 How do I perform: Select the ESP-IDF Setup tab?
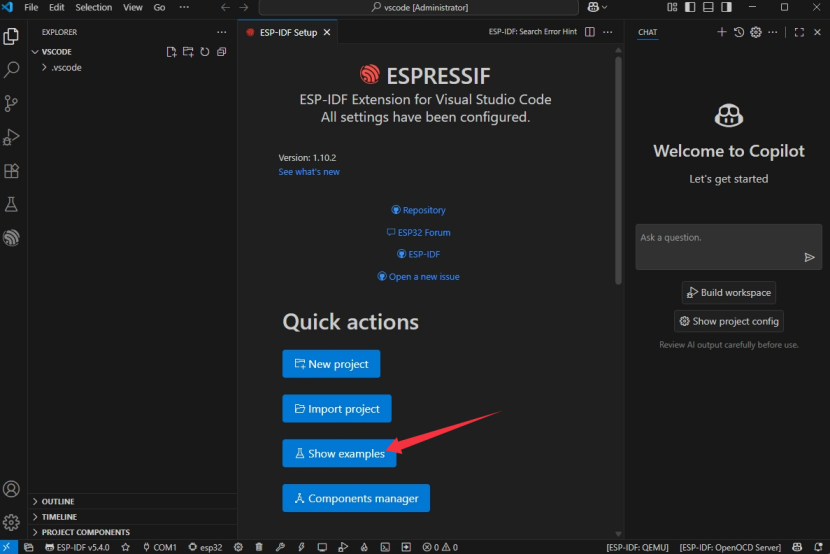click(x=288, y=32)
